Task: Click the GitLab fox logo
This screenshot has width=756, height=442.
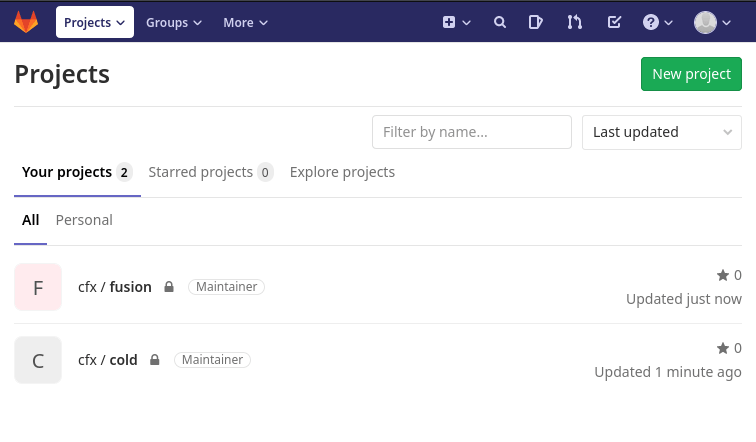Action: [x=26, y=22]
